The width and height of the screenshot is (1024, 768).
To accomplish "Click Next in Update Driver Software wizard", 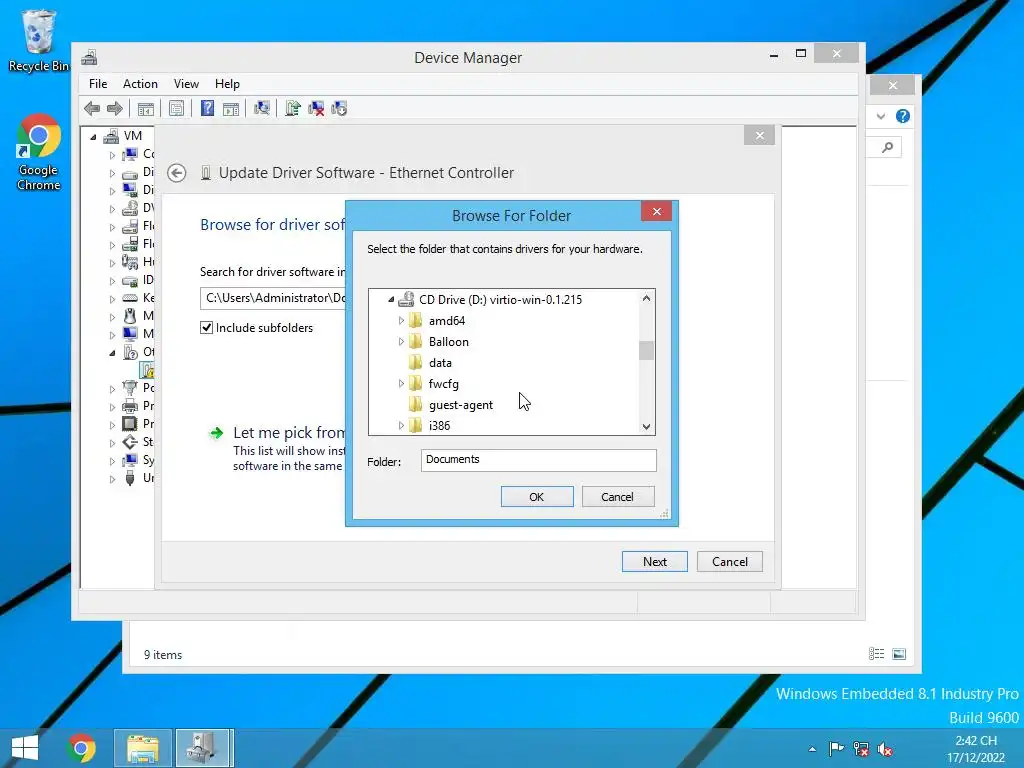I will pyautogui.click(x=654, y=562).
